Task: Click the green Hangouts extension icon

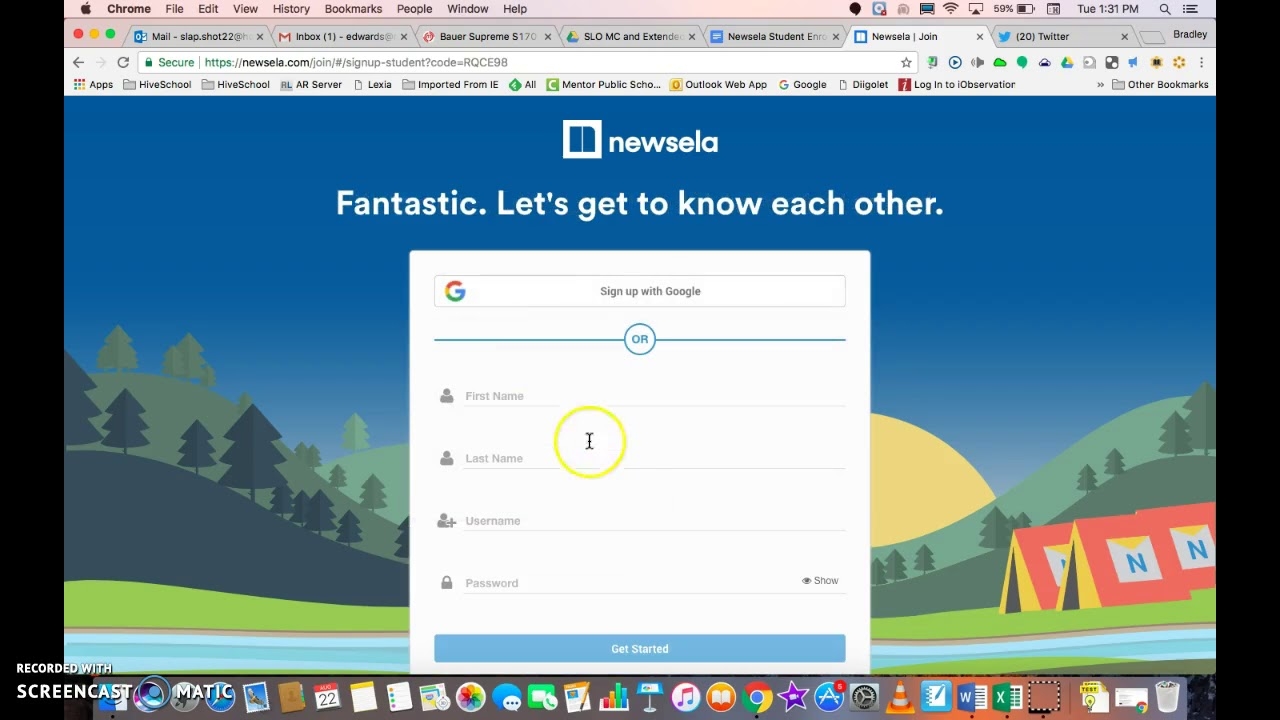Action: [1022, 62]
